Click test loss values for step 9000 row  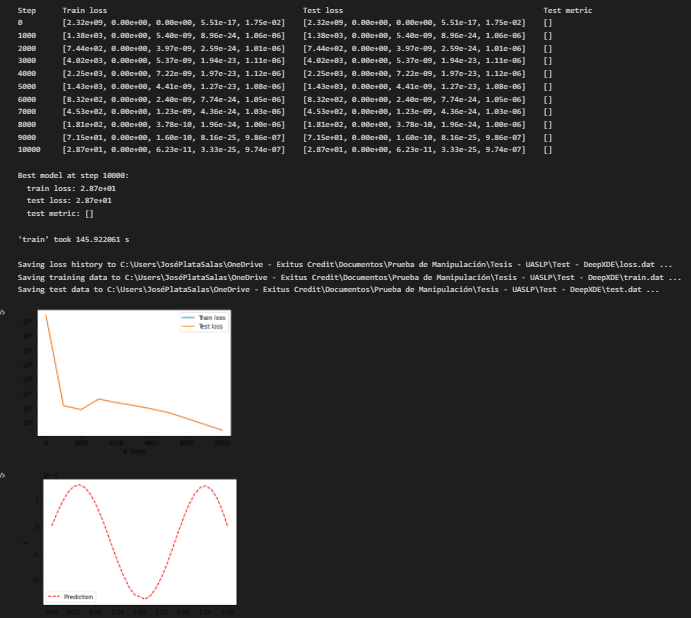[x=414, y=138]
